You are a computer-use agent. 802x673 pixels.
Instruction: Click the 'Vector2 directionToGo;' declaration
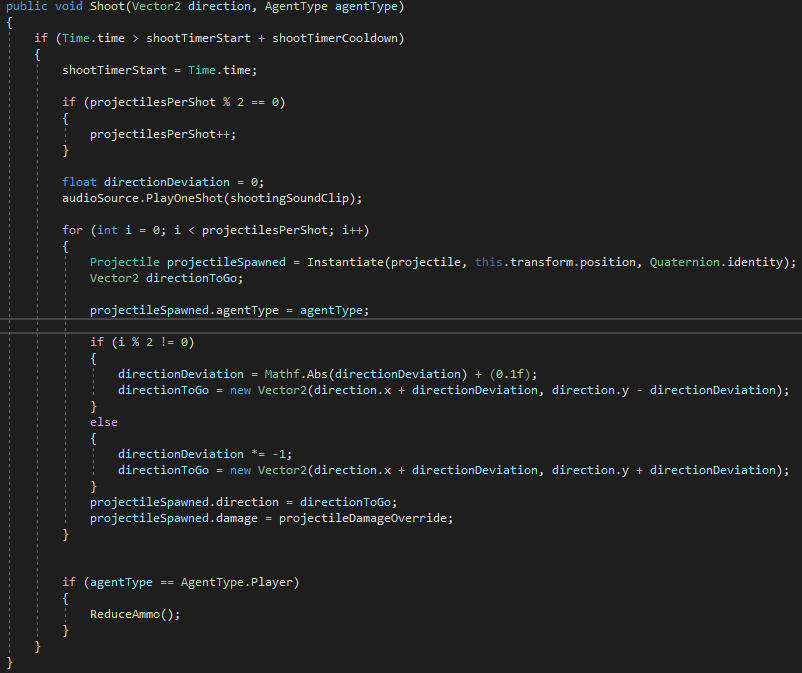click(x=167, y=278)
